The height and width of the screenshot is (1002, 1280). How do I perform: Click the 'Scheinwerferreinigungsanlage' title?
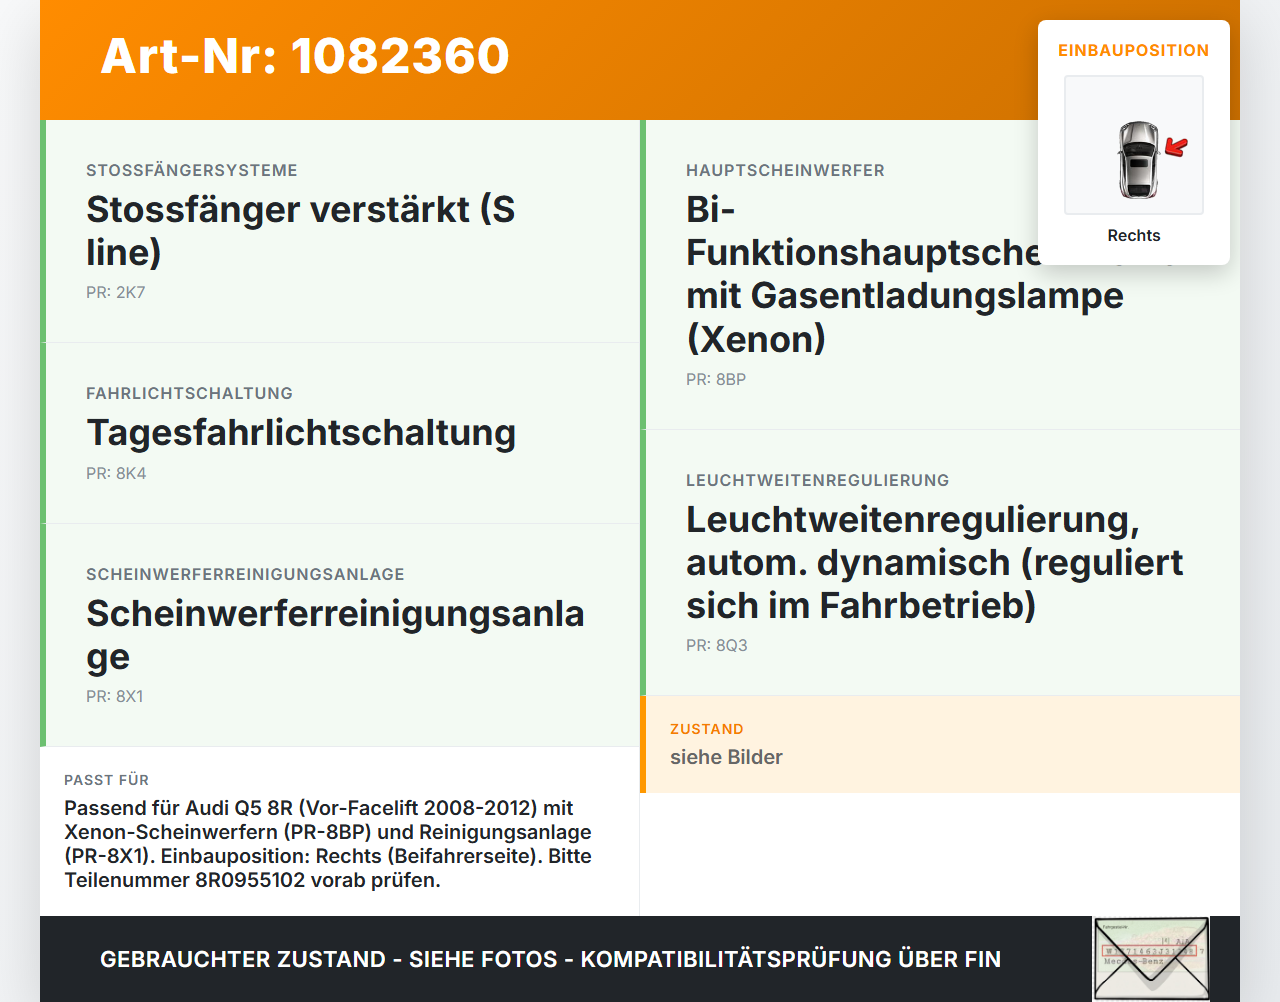335,635
